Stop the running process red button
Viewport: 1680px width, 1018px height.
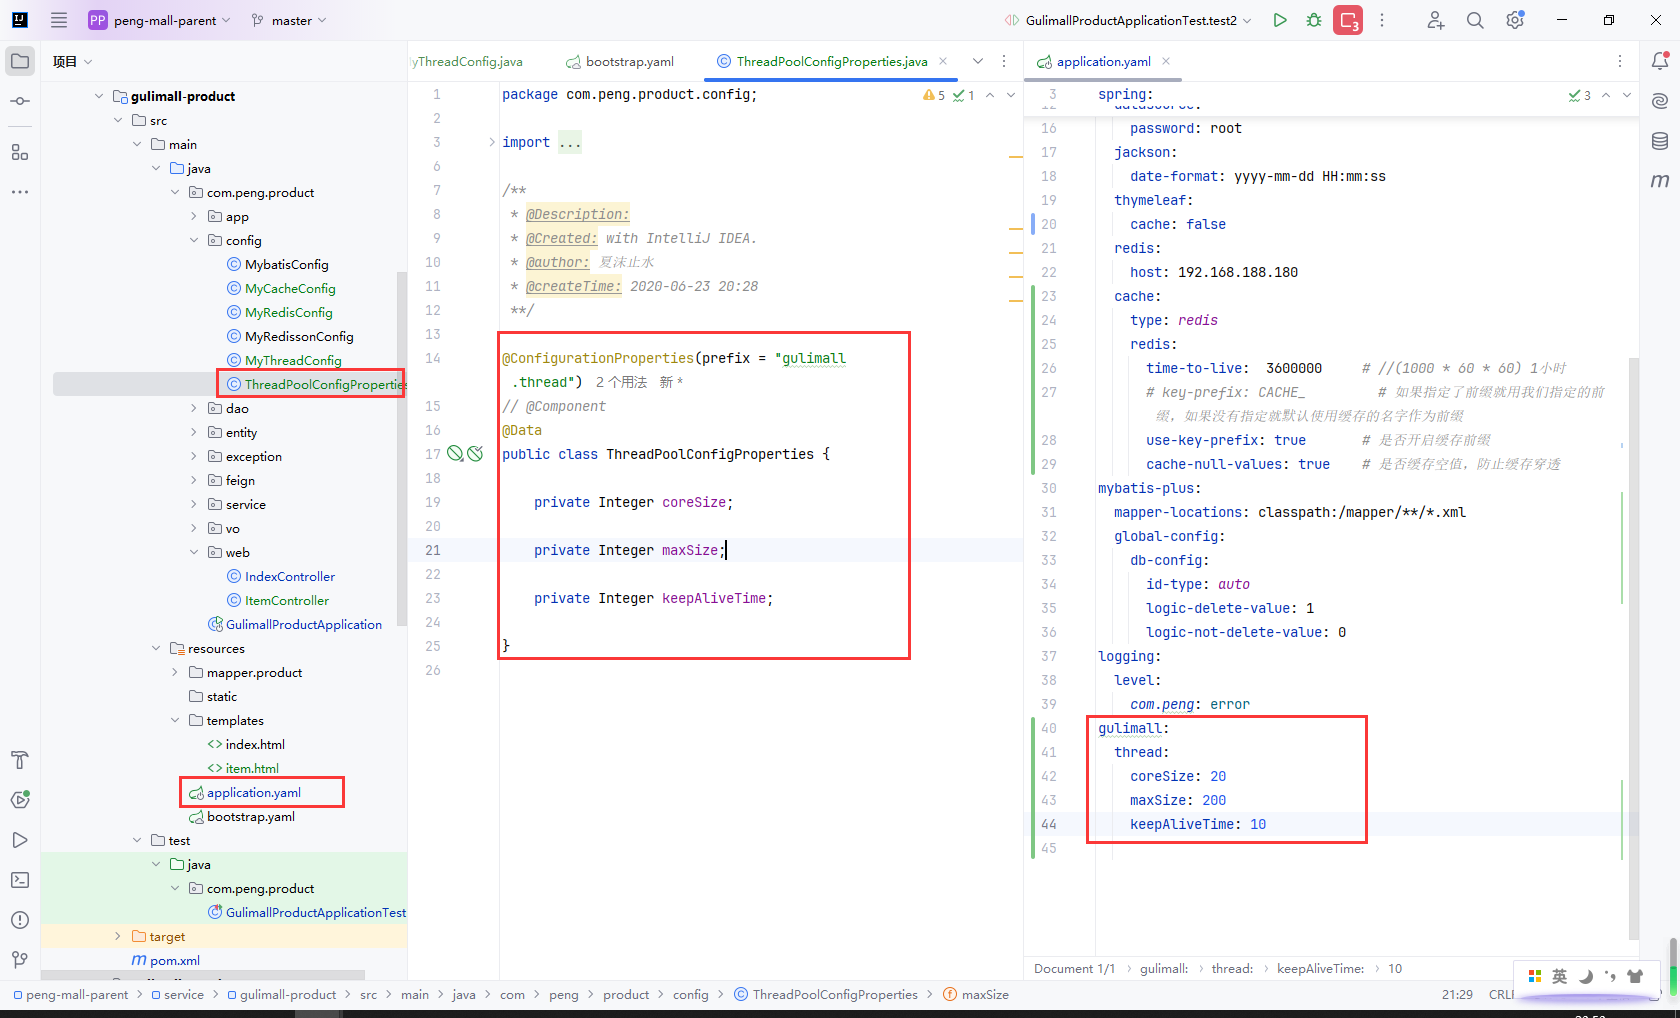[1348, 20]
